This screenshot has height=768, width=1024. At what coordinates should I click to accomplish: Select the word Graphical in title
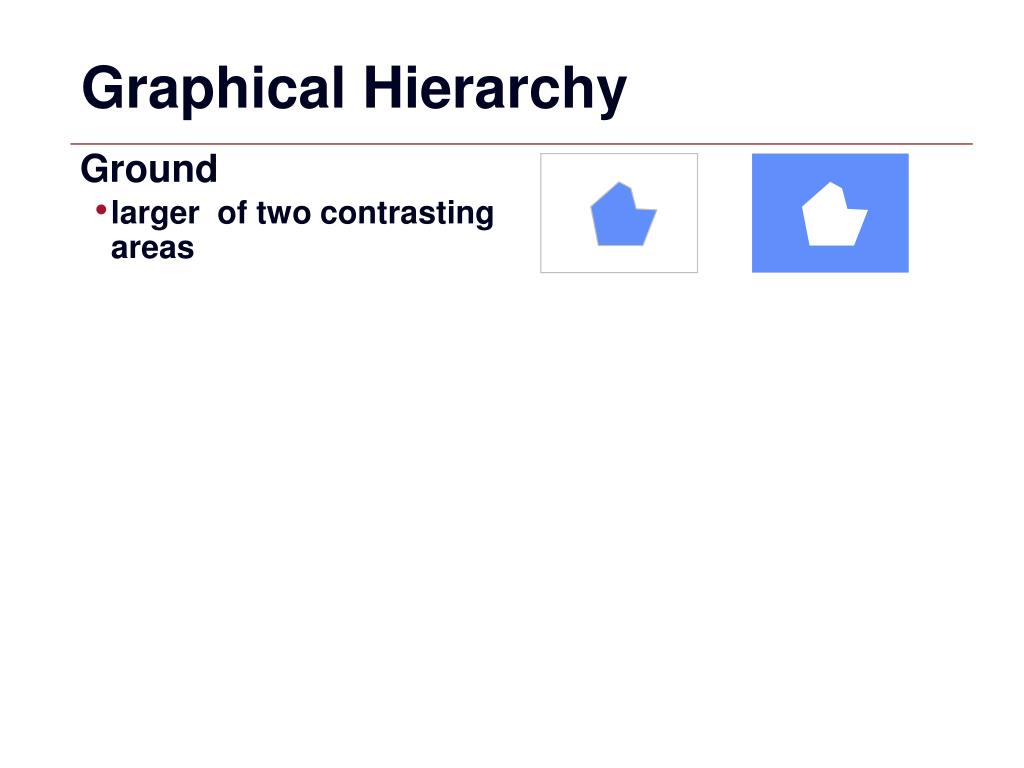213,89
